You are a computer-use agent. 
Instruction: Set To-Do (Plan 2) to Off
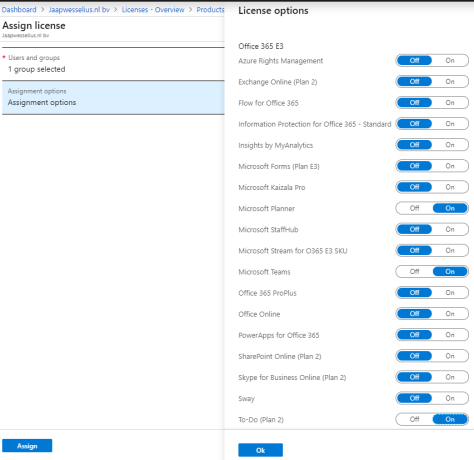click(414, 419)
